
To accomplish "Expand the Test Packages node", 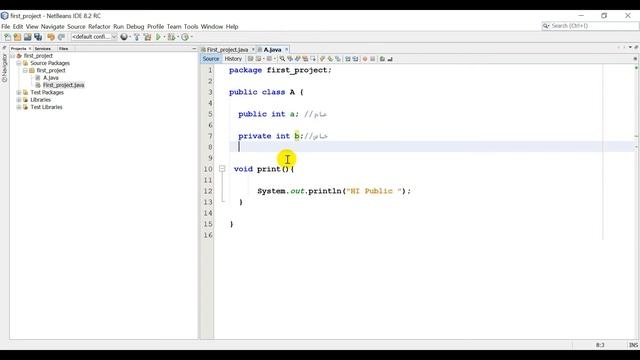I will coord(19,93).
